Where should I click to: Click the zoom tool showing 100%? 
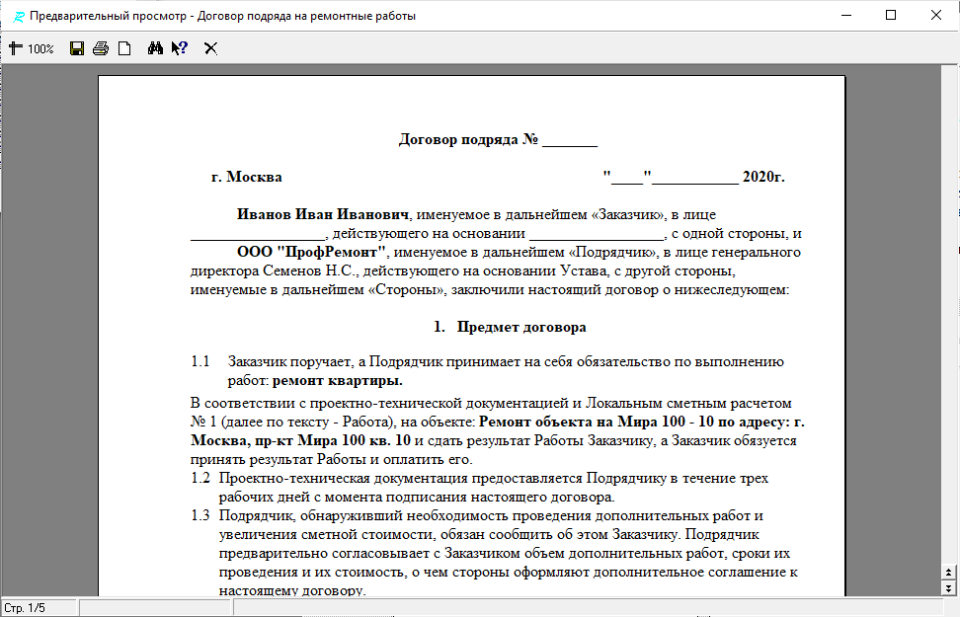point(31,48)
